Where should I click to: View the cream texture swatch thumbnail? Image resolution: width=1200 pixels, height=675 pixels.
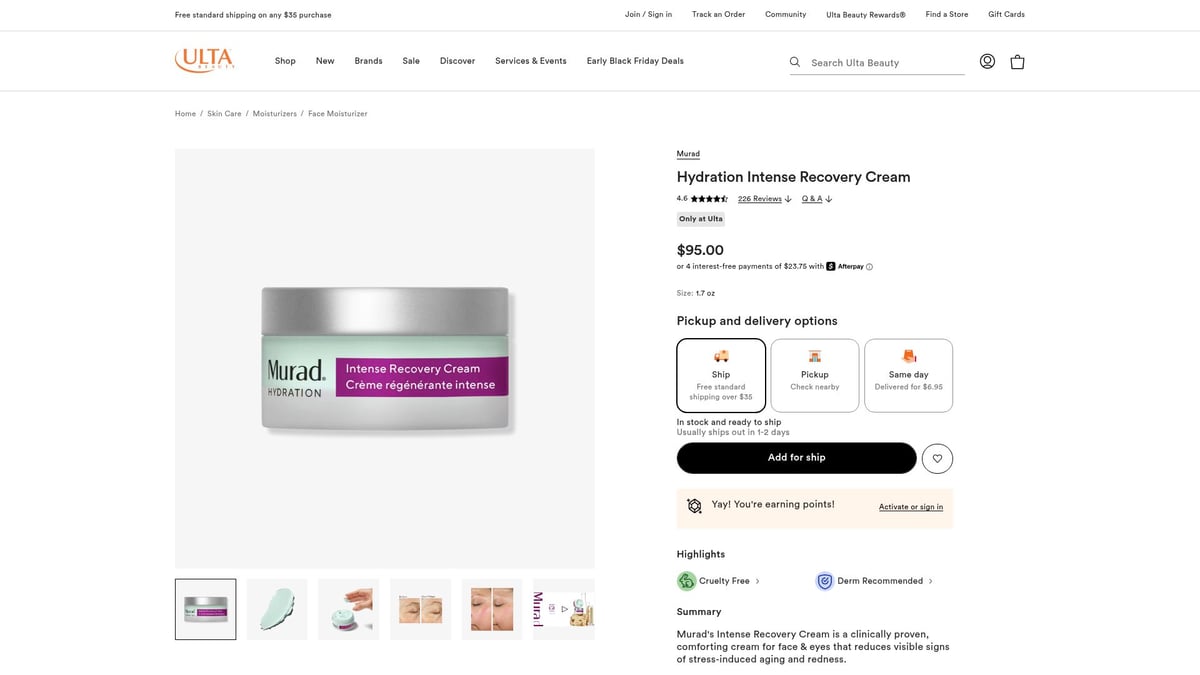(277, 609)
